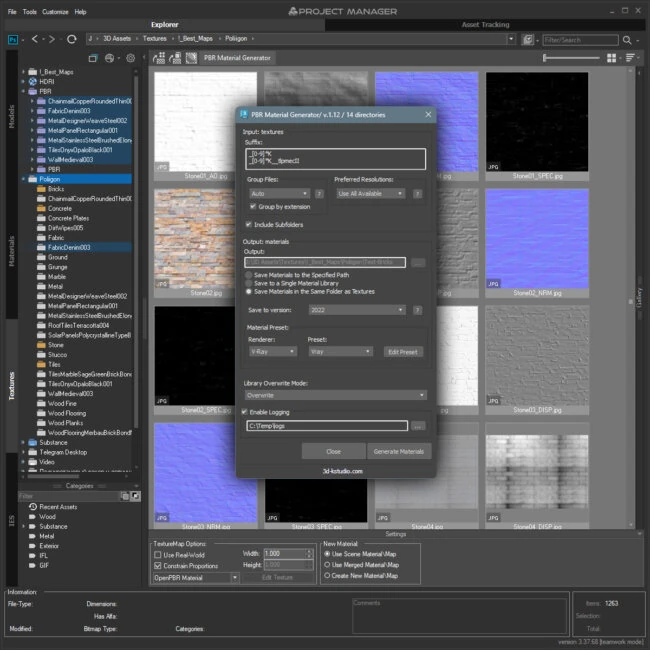The image size is (650, 650).
Task: Select Save Materials to the Specified Path
Action: pos(248,275)
